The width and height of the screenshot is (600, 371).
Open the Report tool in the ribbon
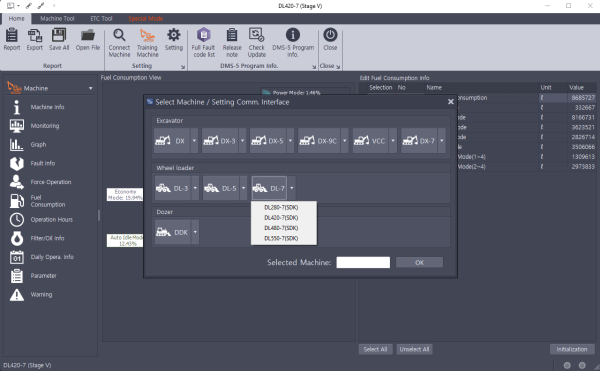pos(12,39)
